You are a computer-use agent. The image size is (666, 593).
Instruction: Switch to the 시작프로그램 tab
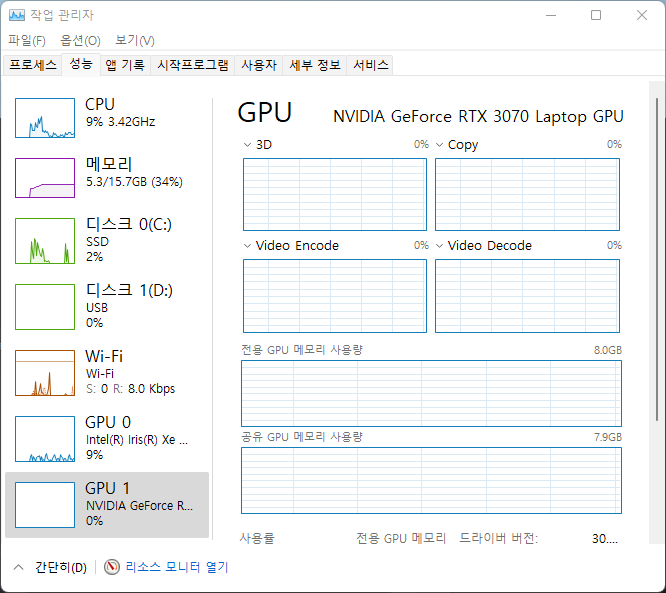pos(193,65)
